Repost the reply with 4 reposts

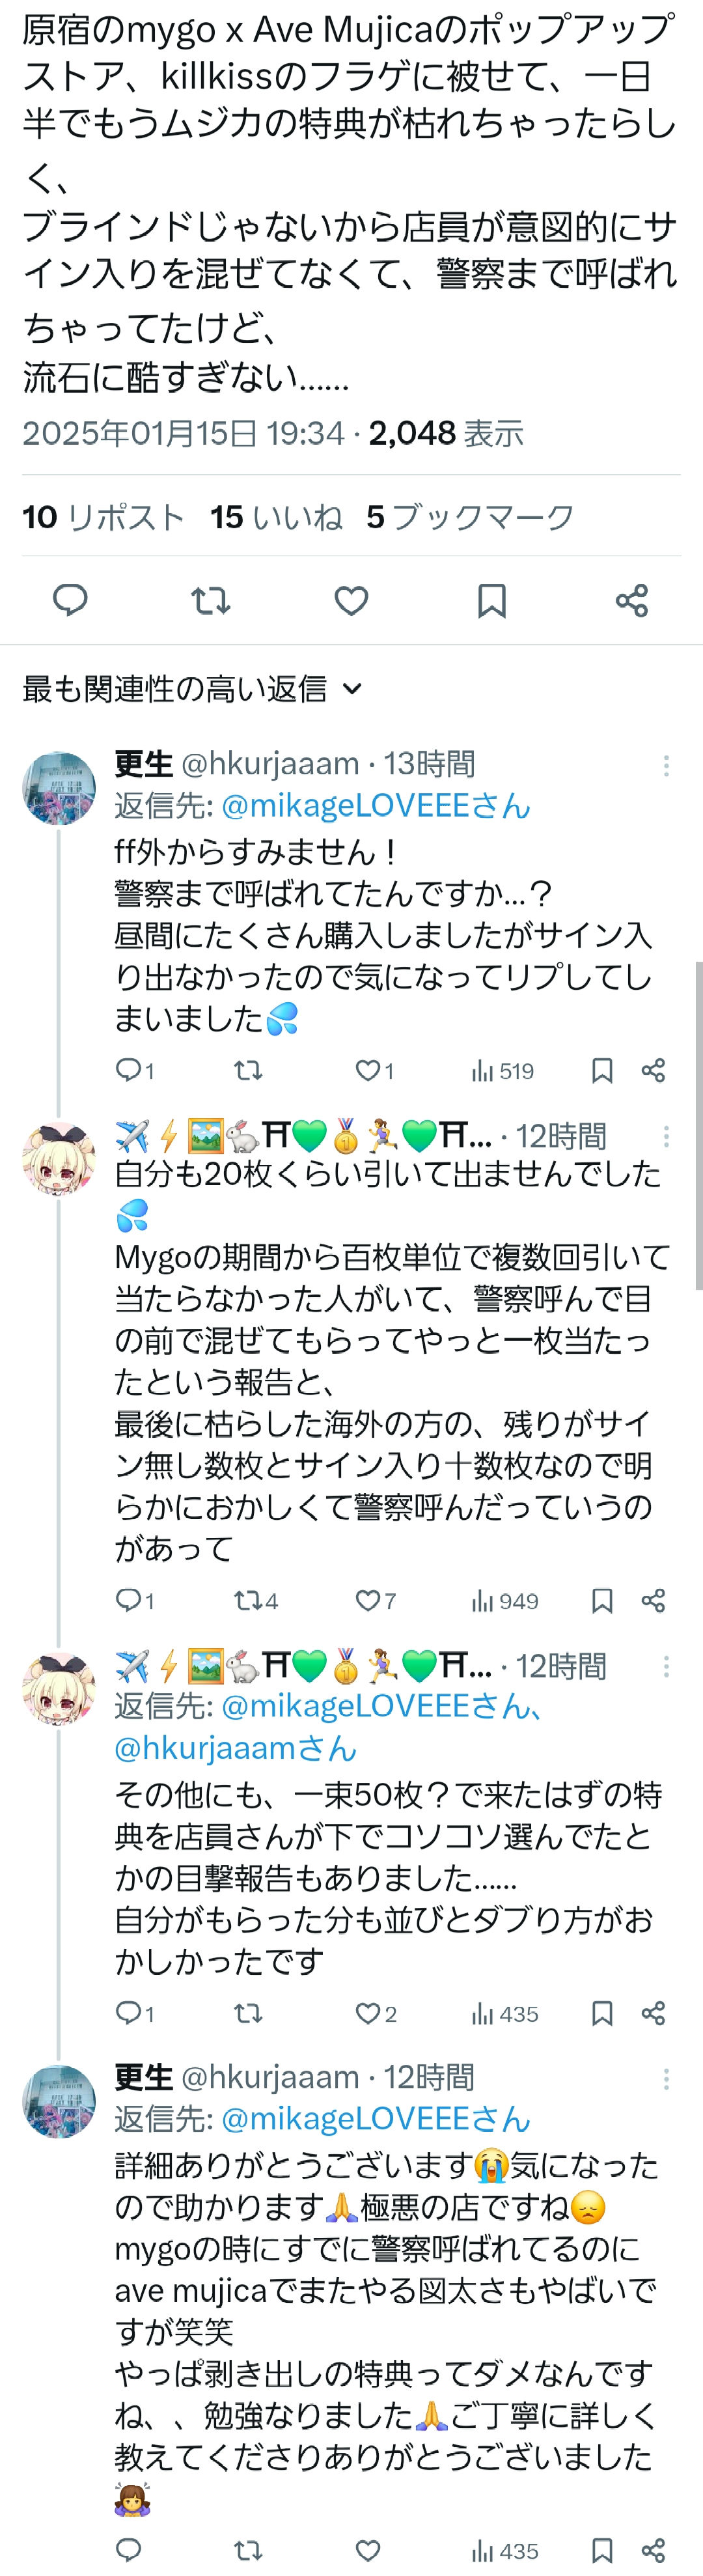tap(247, 1601)
